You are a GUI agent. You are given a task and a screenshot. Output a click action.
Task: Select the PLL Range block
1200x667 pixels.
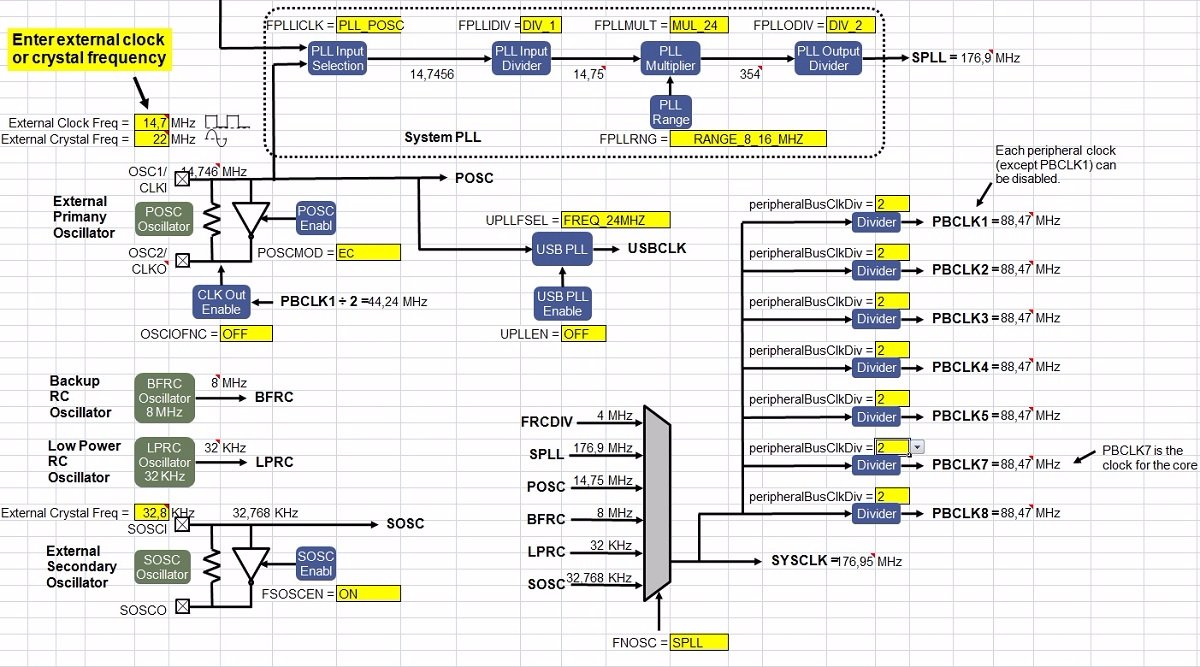pos(671,112)
